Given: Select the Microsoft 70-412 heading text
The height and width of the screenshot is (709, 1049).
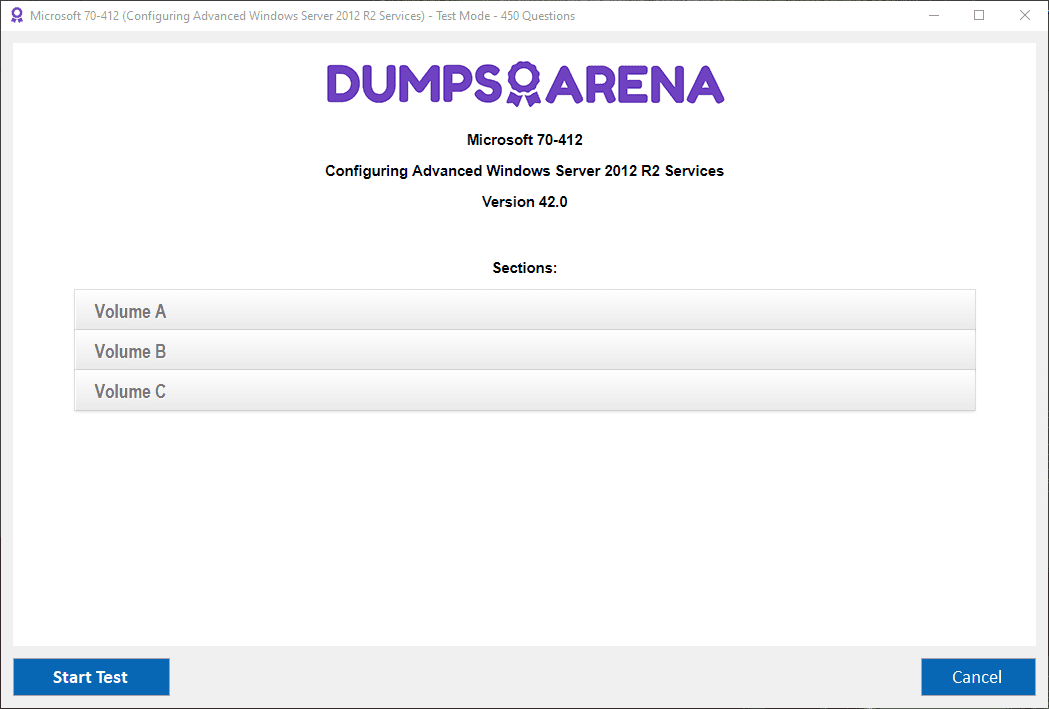Looking at the screenshot, I should coord(524,140).
